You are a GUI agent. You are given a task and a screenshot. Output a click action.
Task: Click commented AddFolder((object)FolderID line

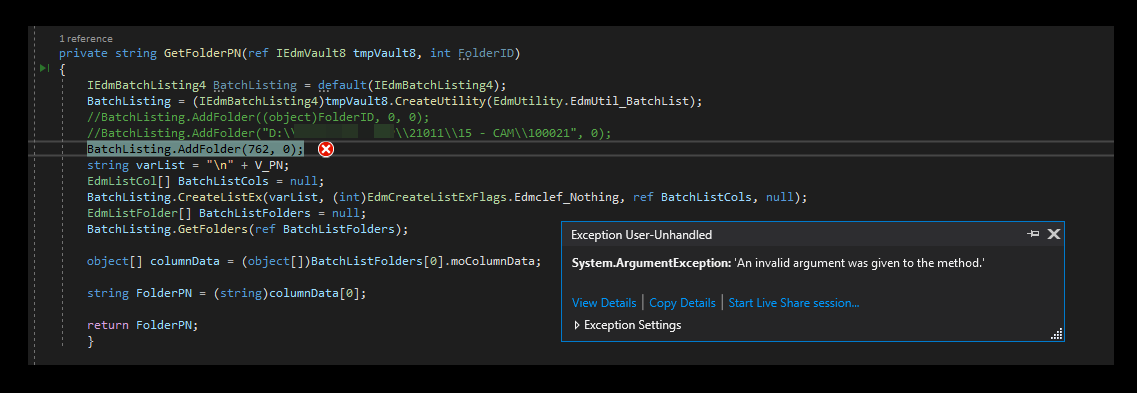(x=258, y=117)
